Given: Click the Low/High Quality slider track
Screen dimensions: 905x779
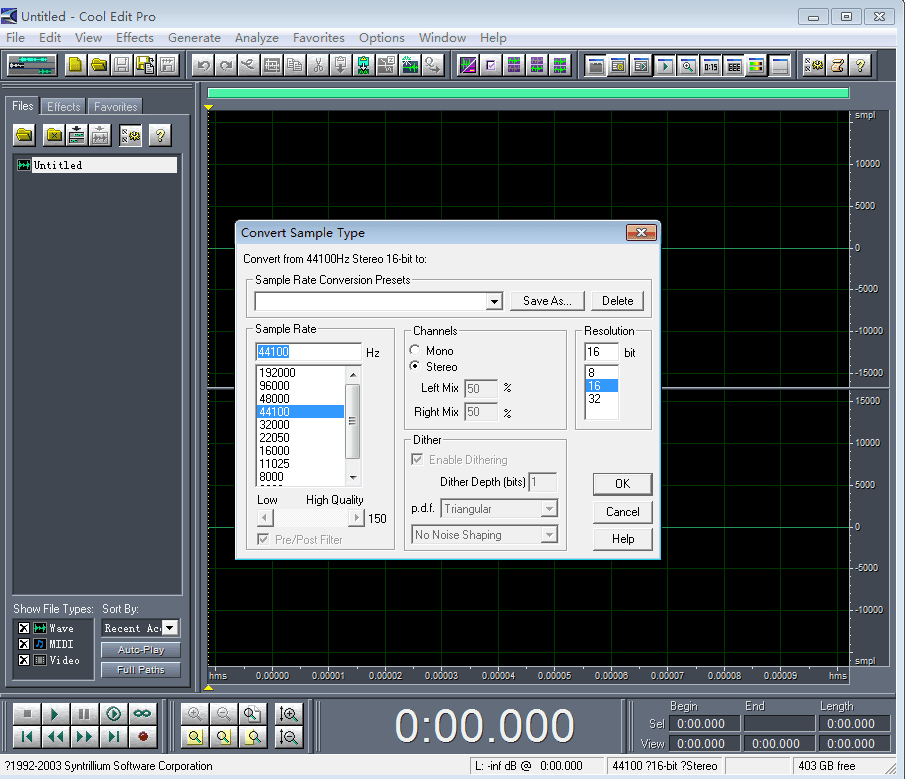Looking at the screenshot, I should [x=310, y=518].
